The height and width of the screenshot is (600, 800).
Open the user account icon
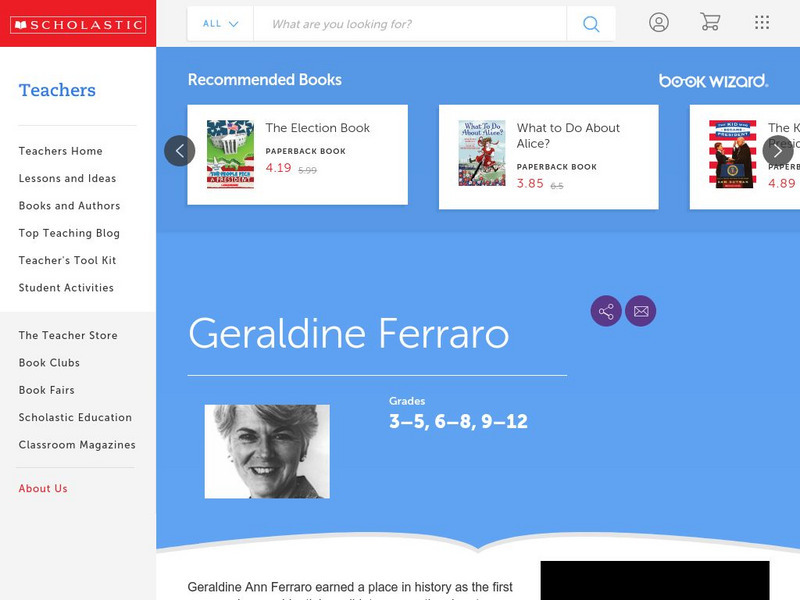[x=658, y=22]
